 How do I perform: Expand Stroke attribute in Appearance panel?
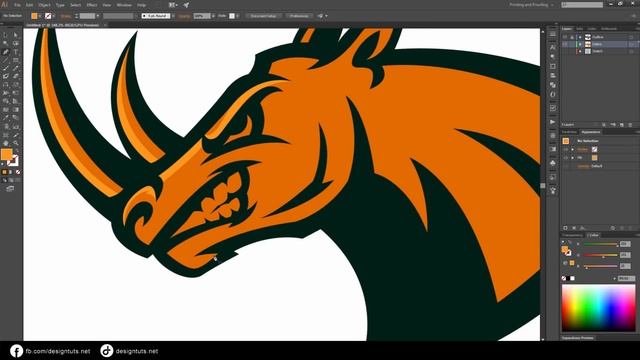coord(573,149)
